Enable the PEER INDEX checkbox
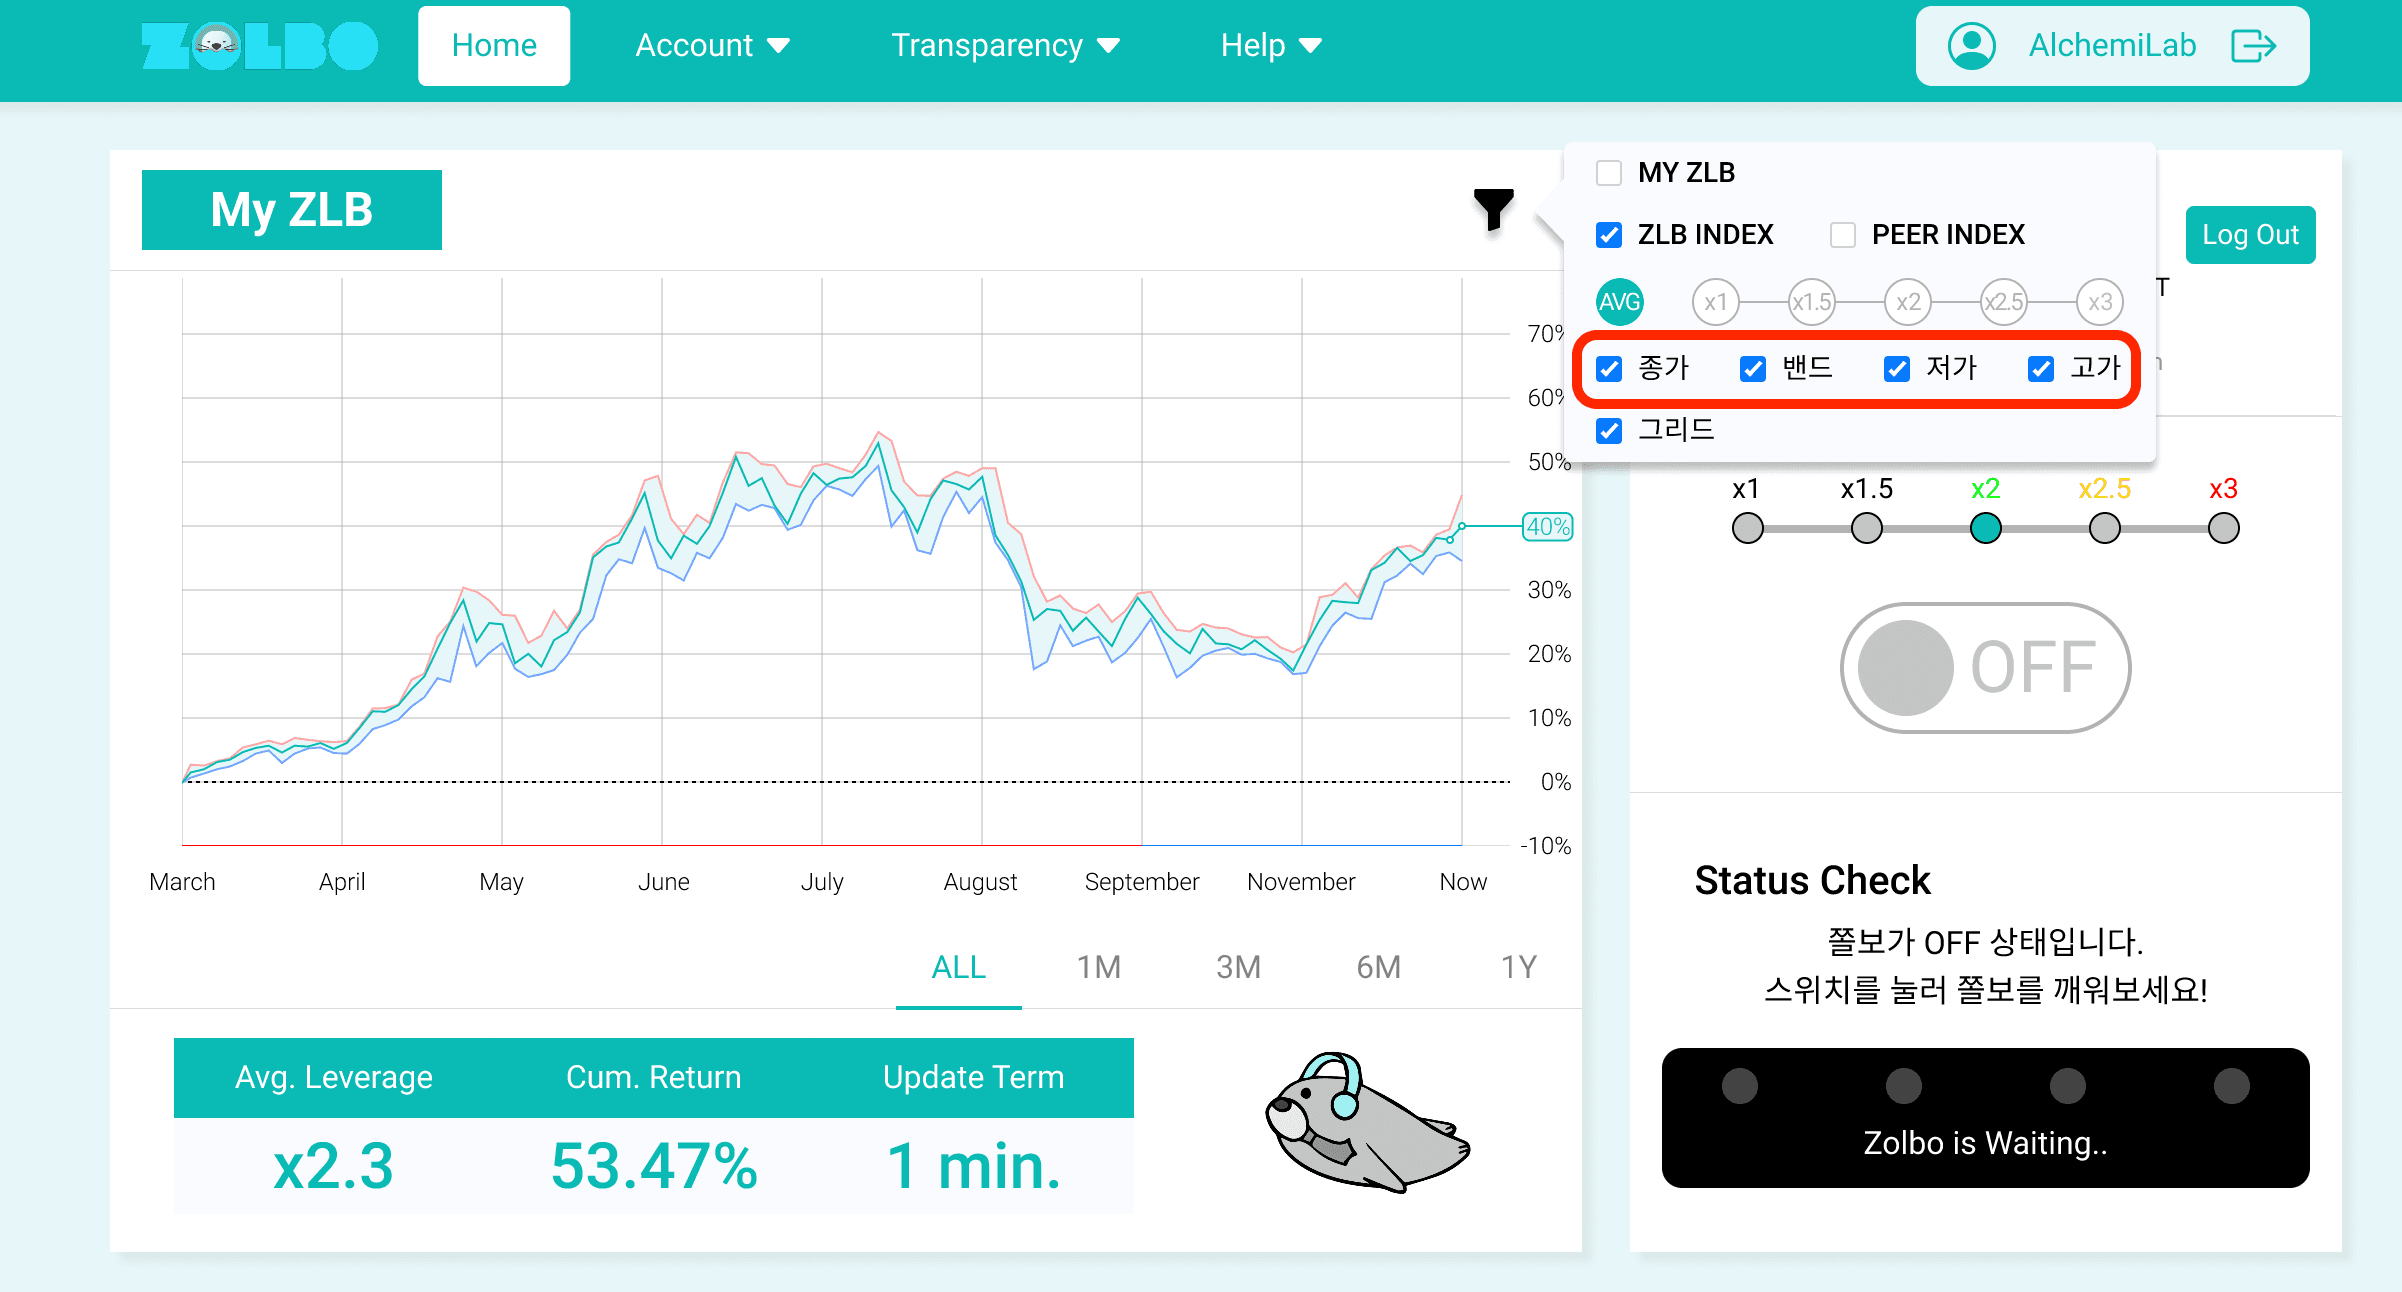Screen dimensions: 2402x1292 click(x=1843, y=235)
